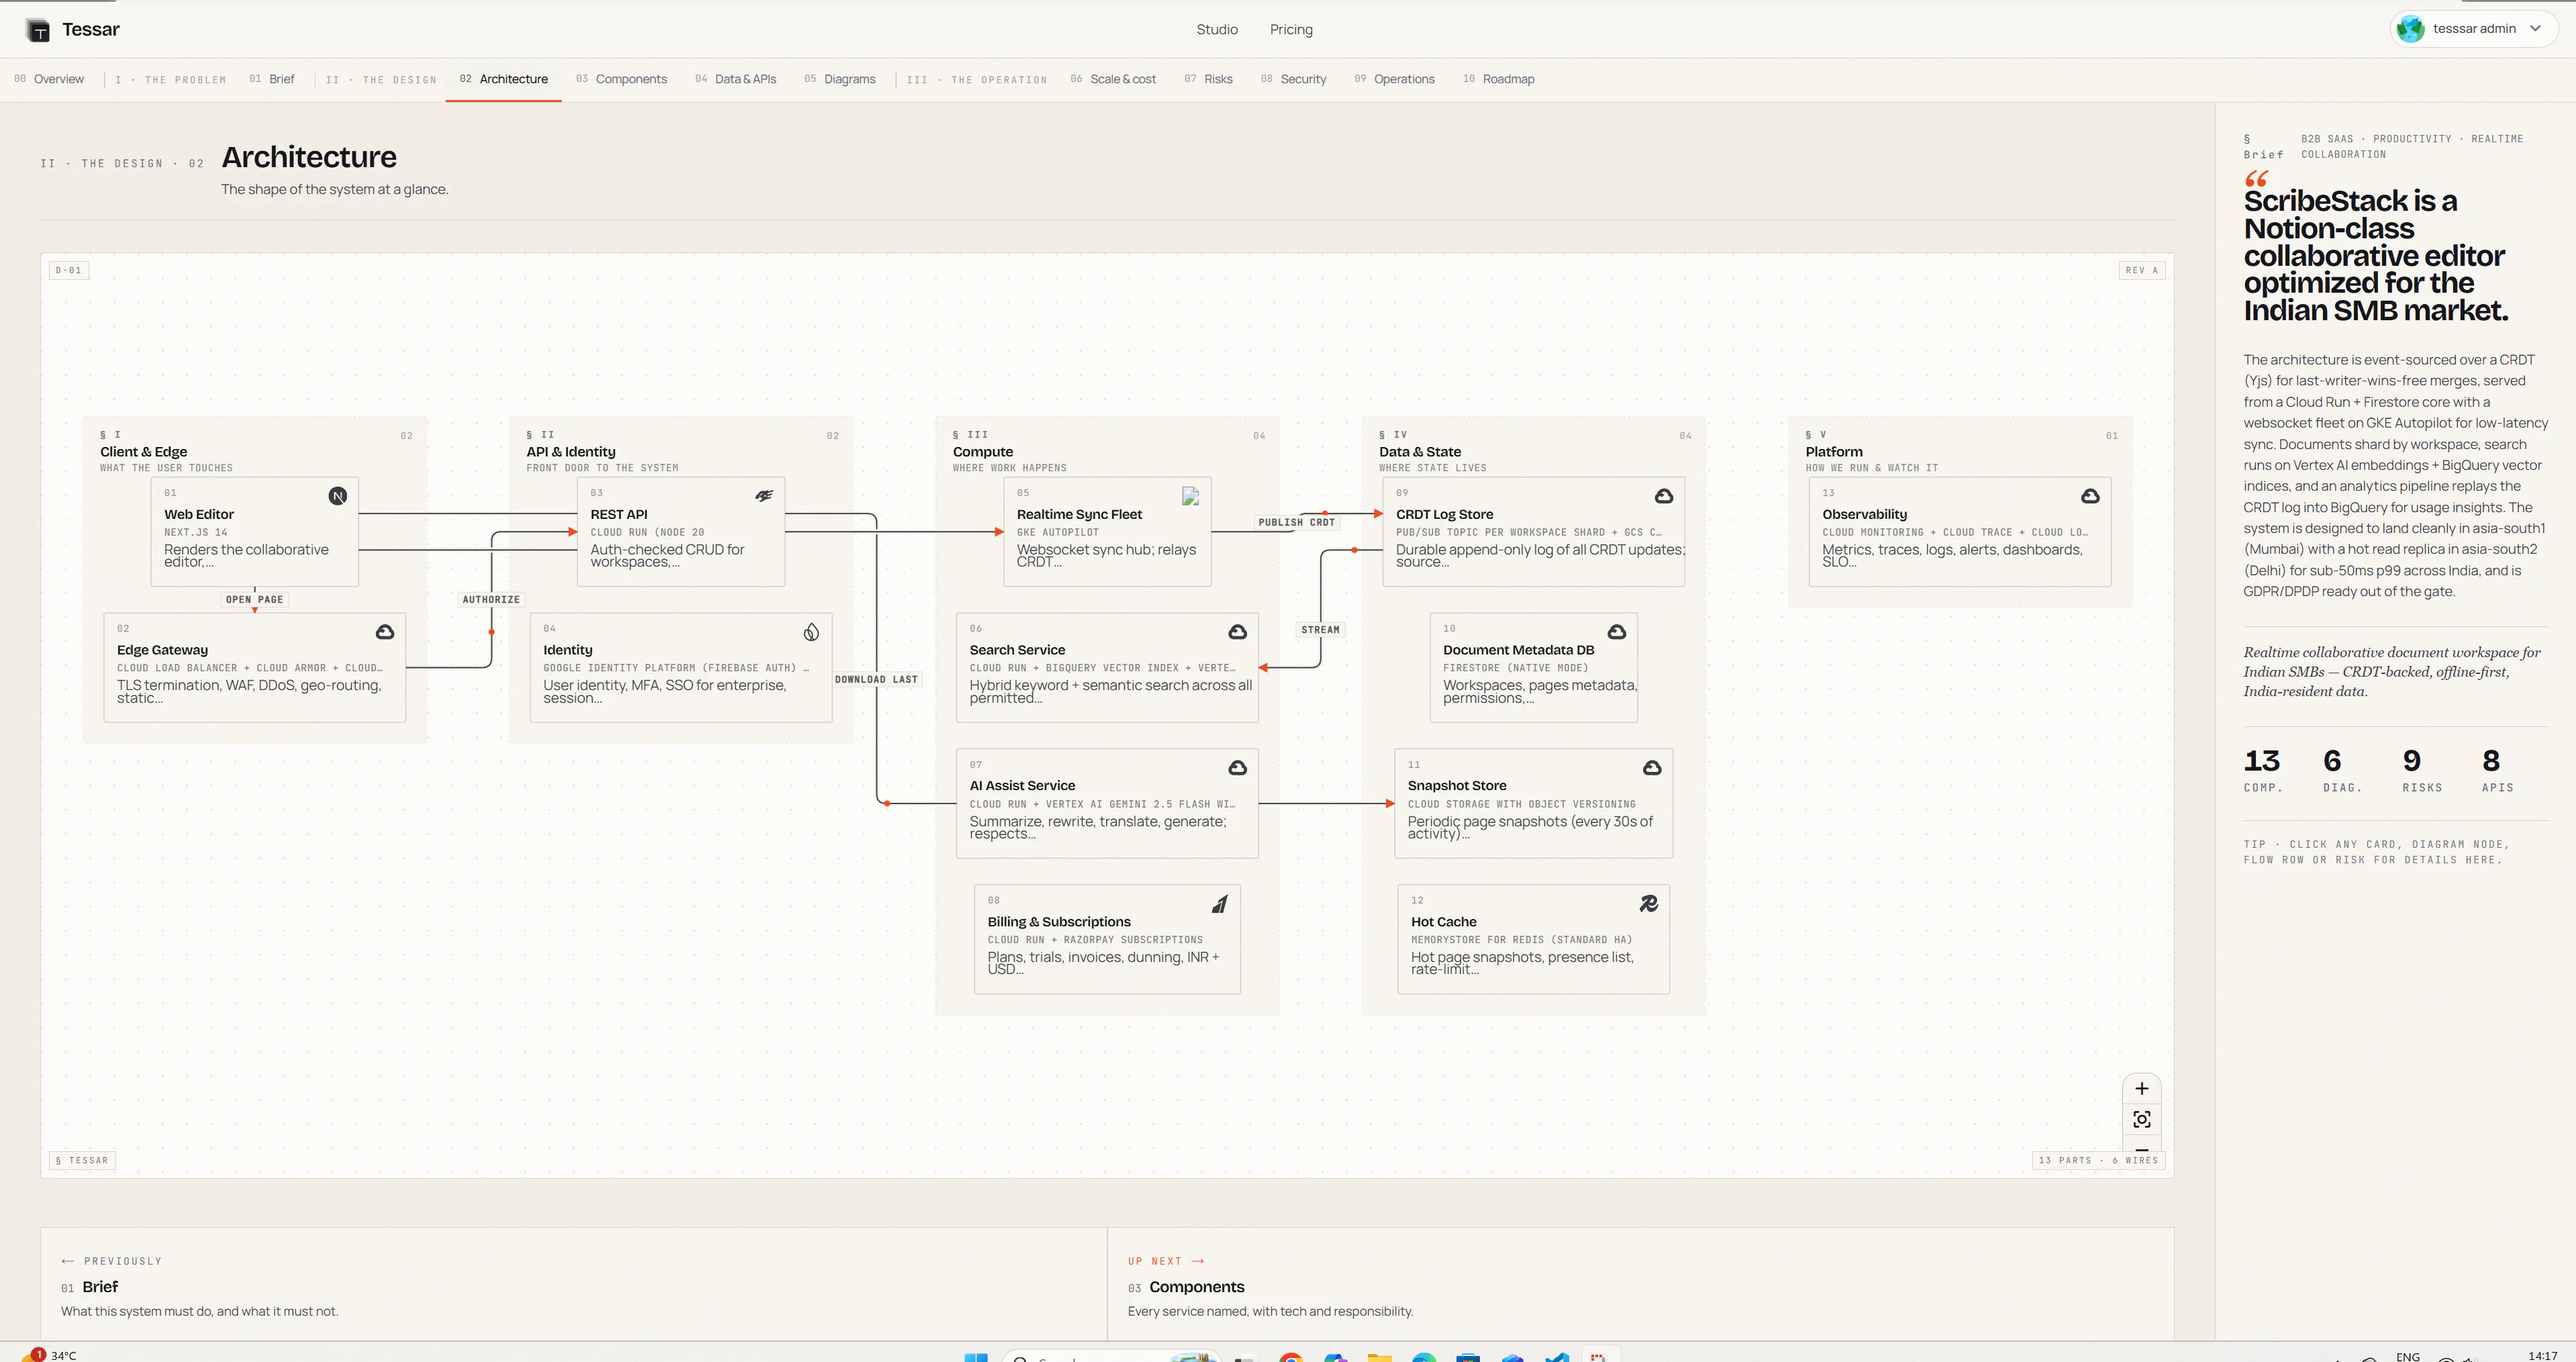Click the Redis icon on Hot Cache card
This screenshot has width=2576, height=1362.
point(1649,904)
